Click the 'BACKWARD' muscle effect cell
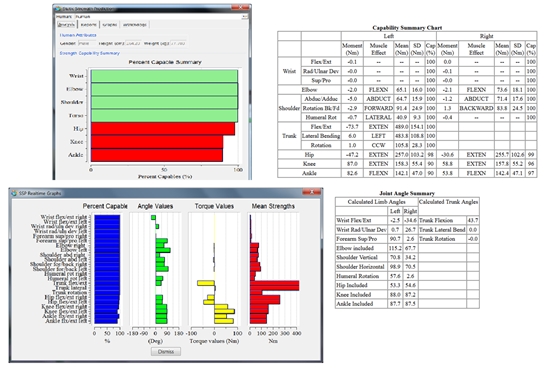This screenshot has width=545, height=372. click(476, 108)
